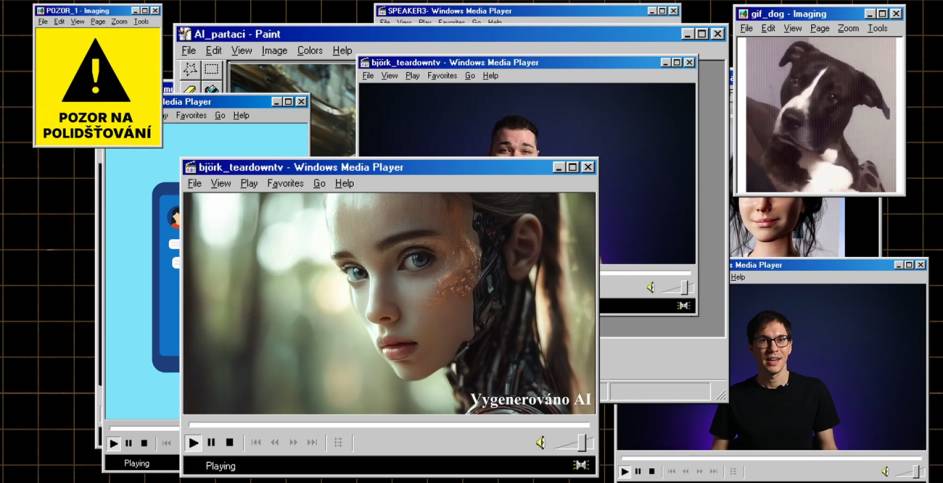Open View menu in front björk_teardowntv player
The width and height of the screenshot is (943, 483).
tap(221, 183)
